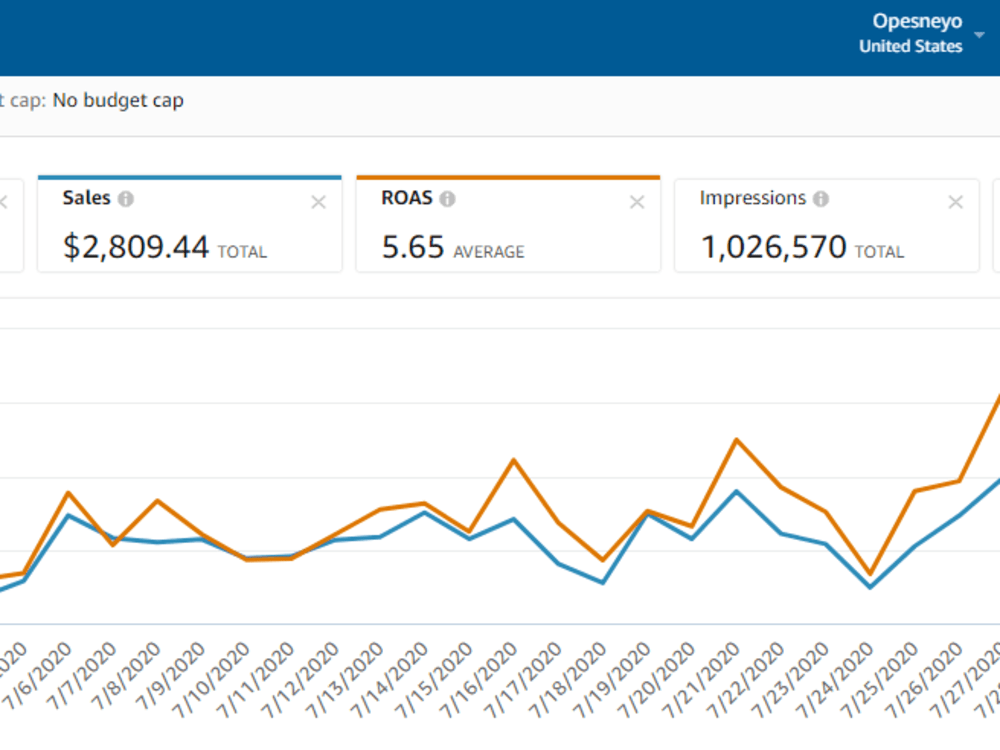Click the orange ROAS peak at 7/16/2020

(x=514, y=460)
